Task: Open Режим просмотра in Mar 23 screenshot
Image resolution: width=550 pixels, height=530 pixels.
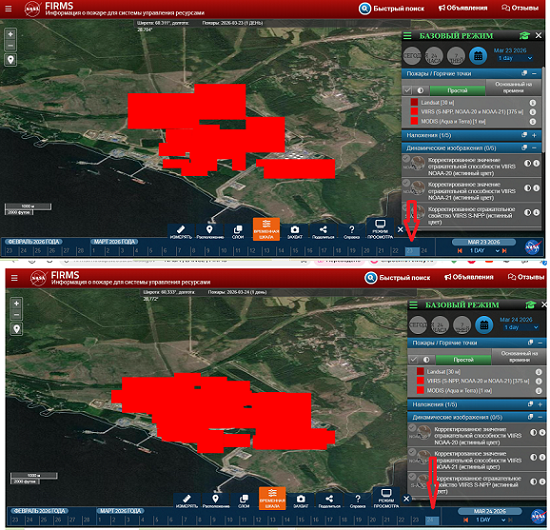Action: (x=380, y=230)
